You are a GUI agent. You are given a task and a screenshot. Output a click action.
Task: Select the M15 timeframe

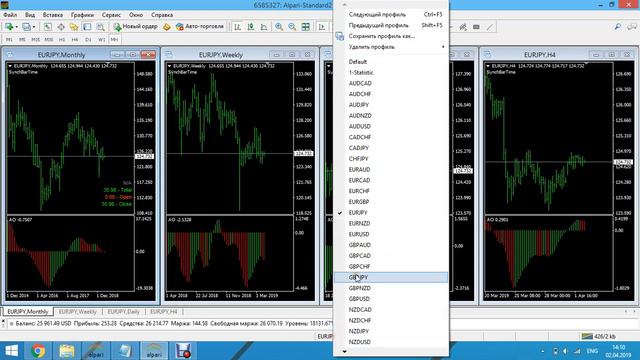point(36,40)
